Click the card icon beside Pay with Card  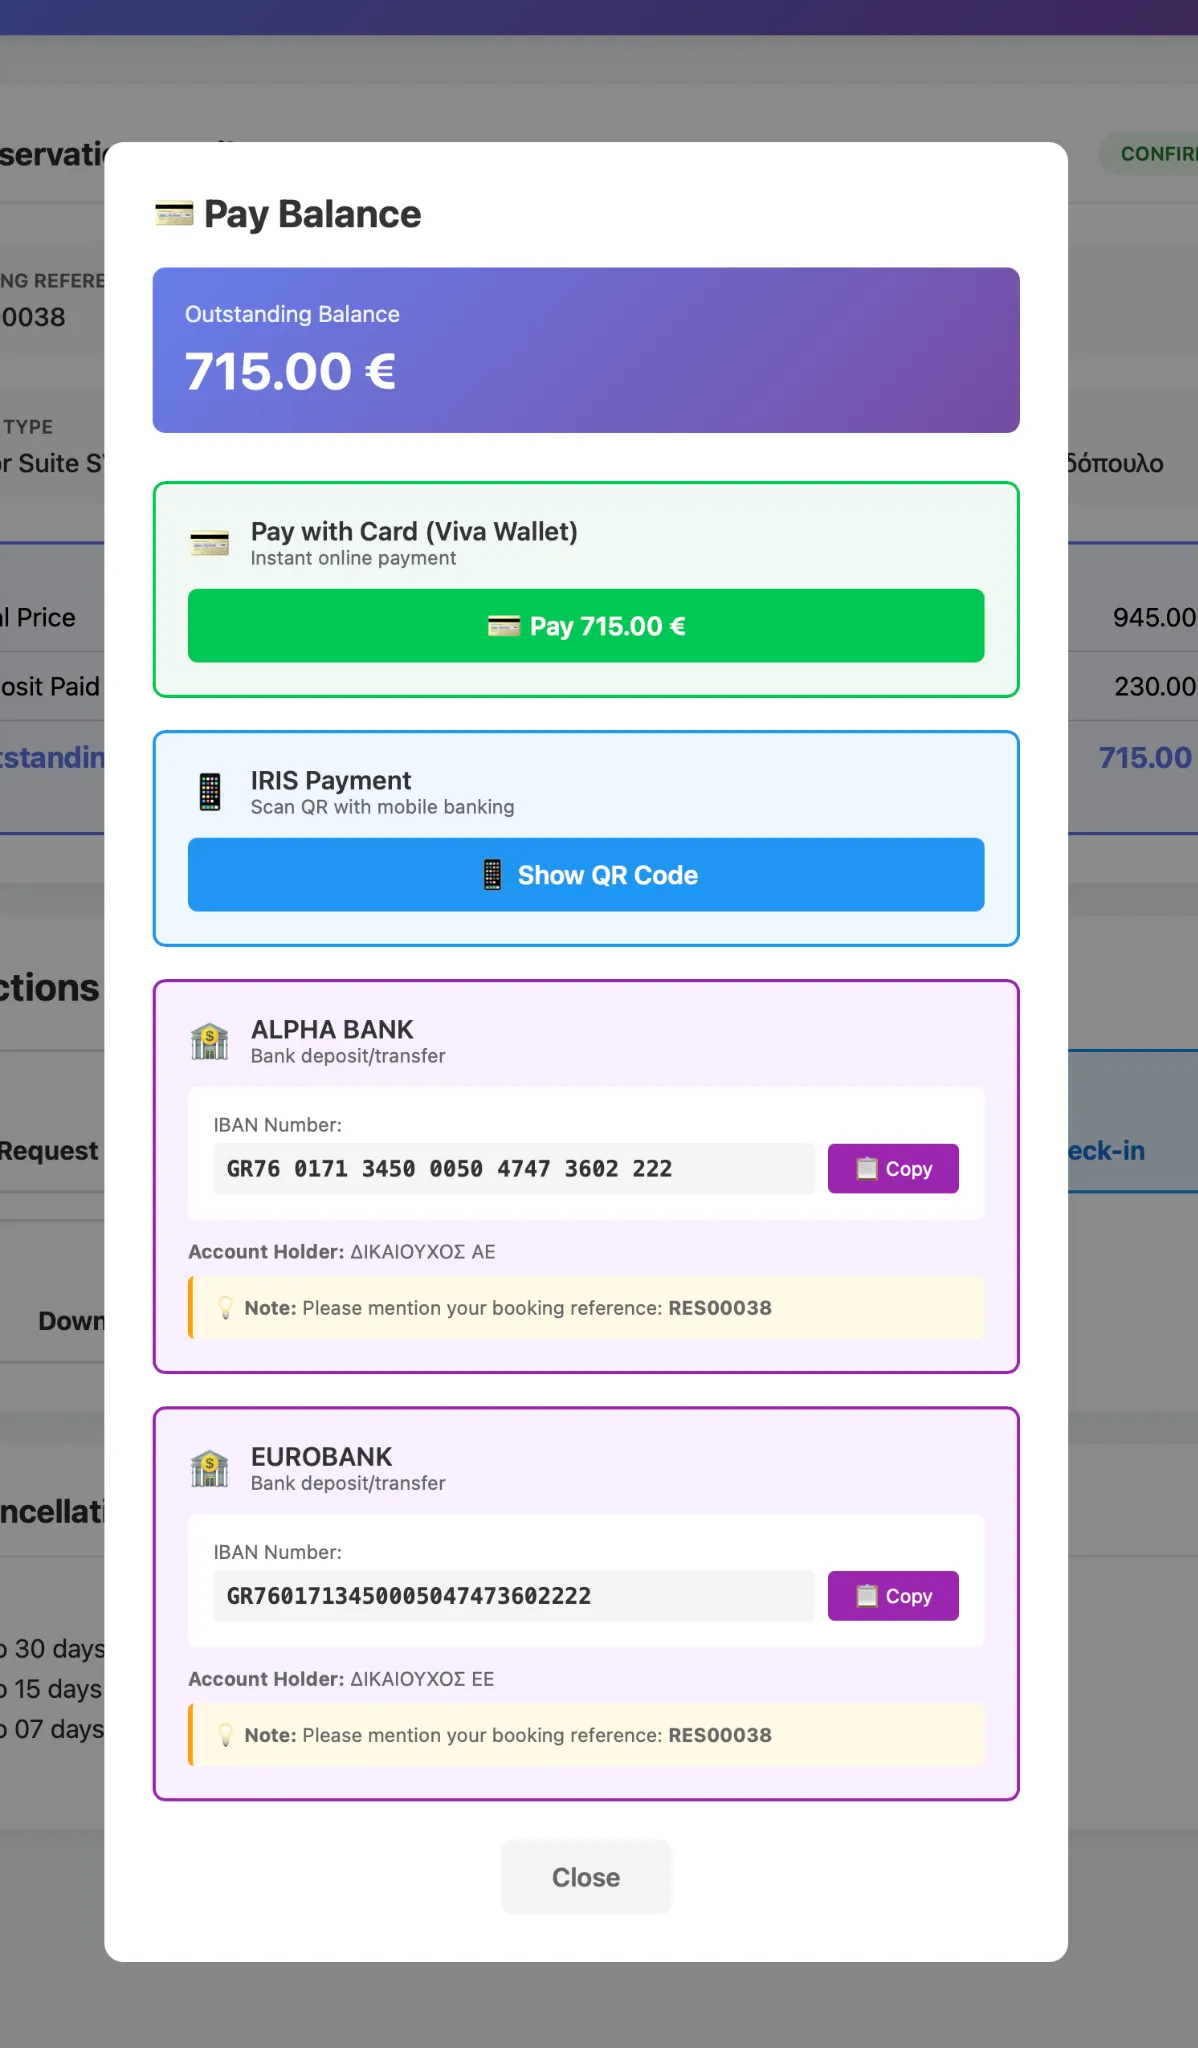tap(209, 542)
